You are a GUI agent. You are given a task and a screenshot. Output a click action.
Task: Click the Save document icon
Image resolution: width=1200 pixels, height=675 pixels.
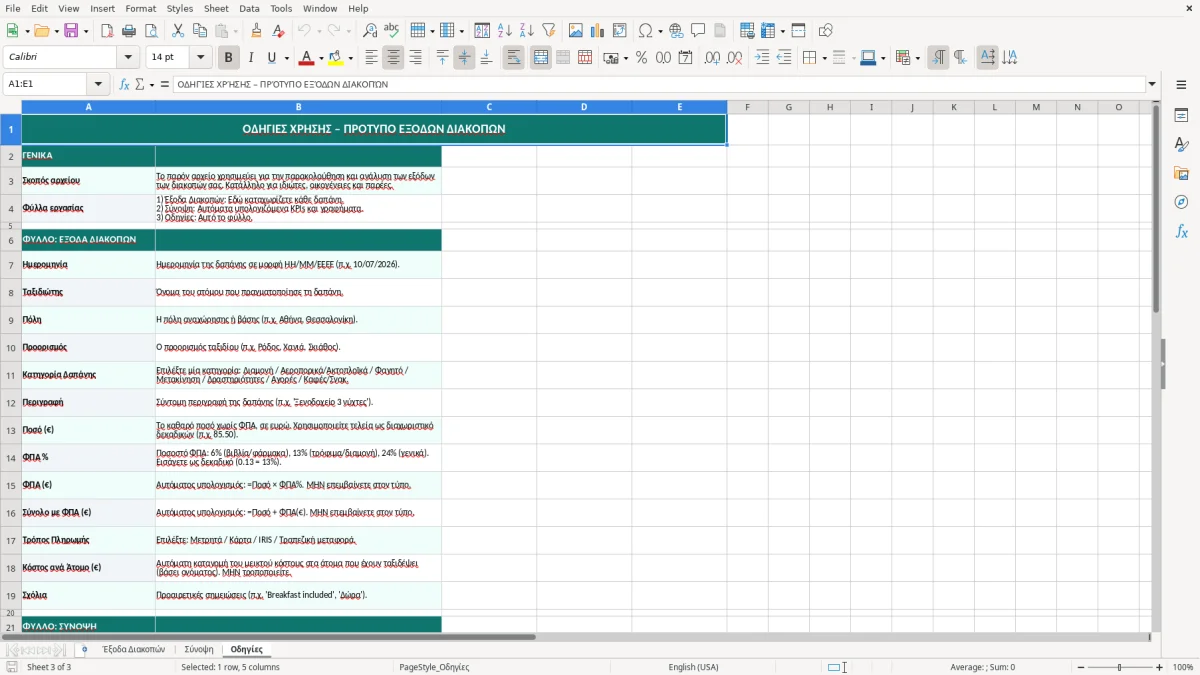pyautogui.click(x=71, y=31)
